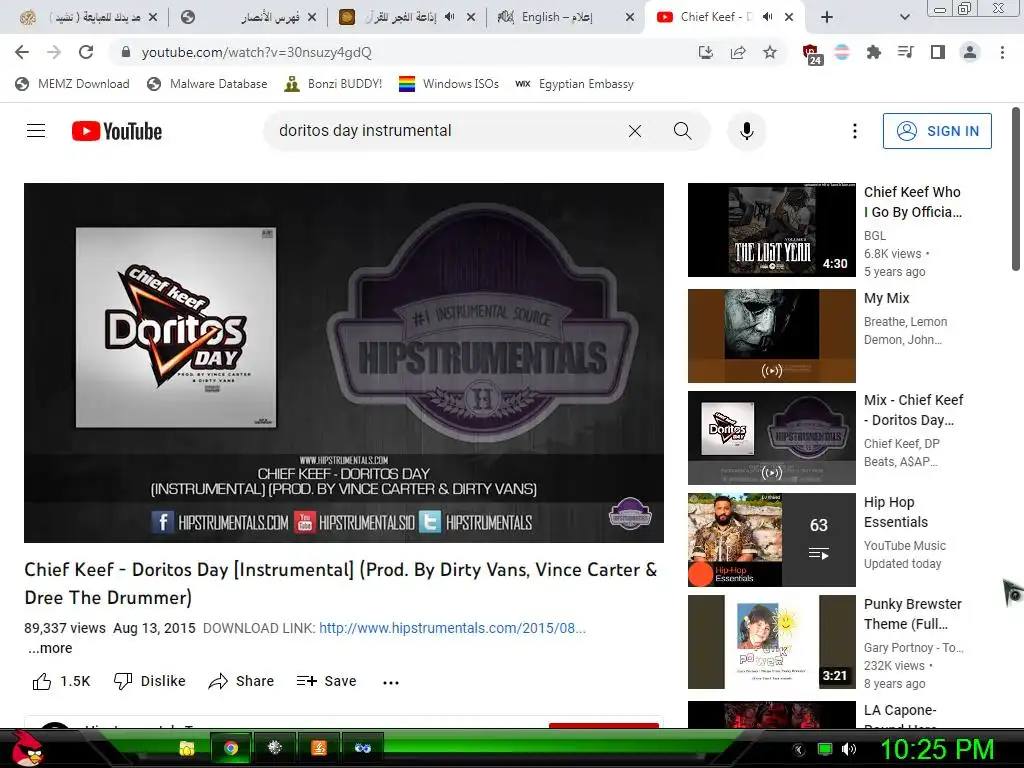This screenshot has width=1024, height=768.
Task: Clear the search text with X
Action: click(635, 131)
